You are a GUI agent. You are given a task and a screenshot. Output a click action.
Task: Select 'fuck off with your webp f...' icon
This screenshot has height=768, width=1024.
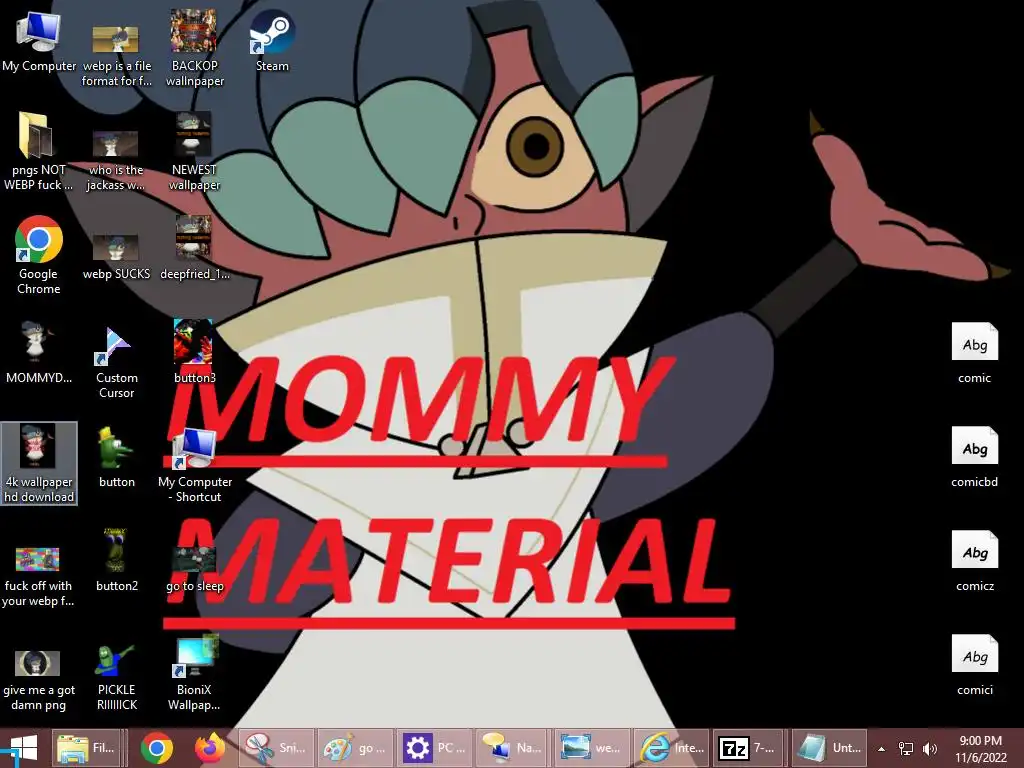coord(38,575)
